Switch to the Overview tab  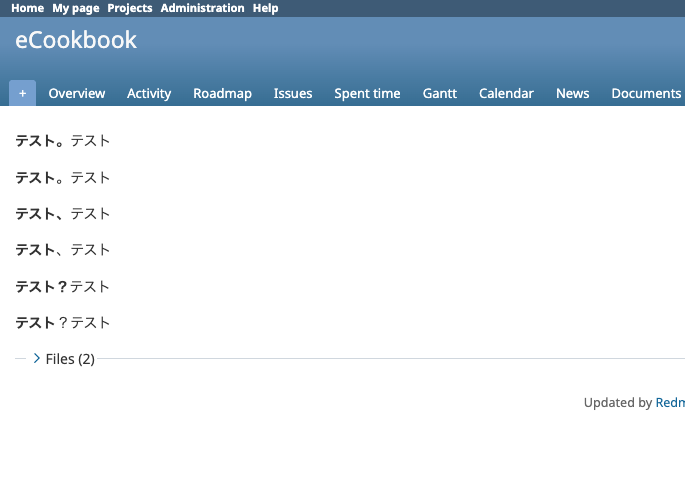[x=77, y=93]
